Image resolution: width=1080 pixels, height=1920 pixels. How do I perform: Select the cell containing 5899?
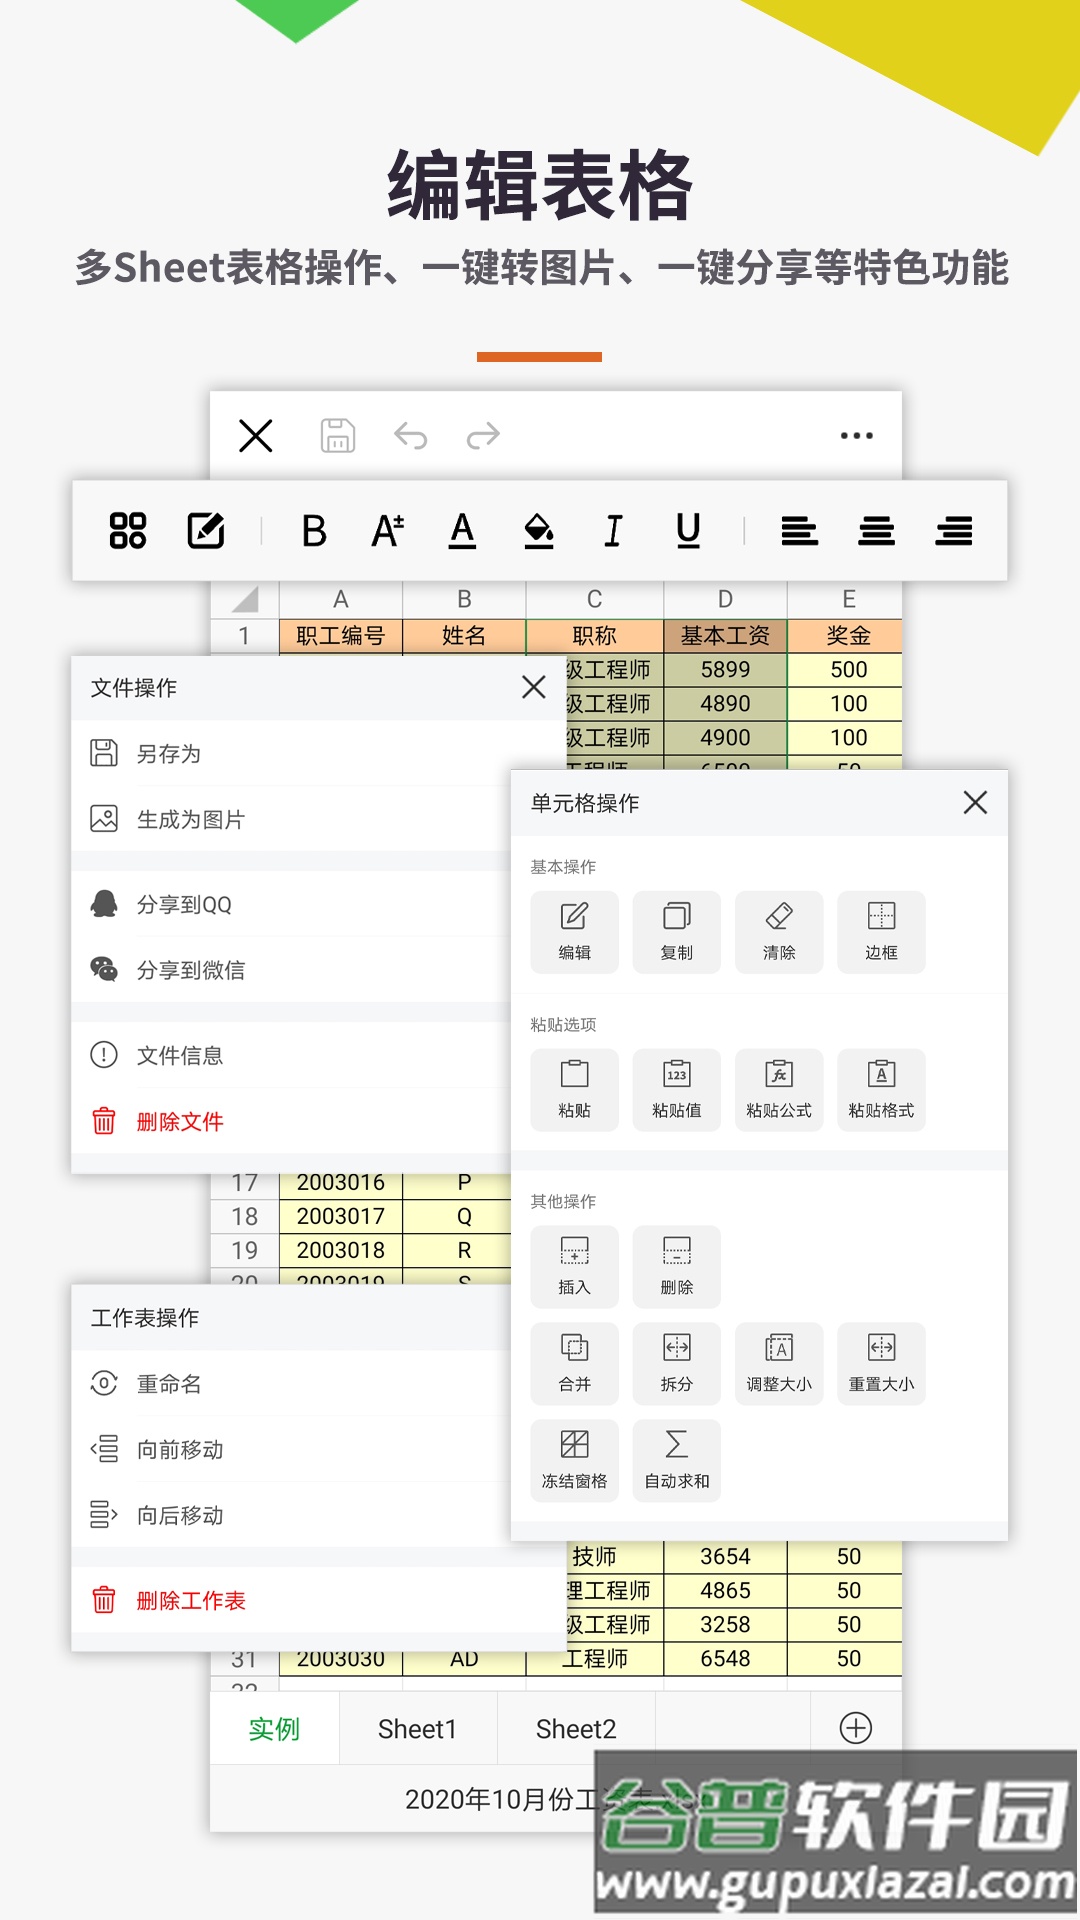pos(726,670)
